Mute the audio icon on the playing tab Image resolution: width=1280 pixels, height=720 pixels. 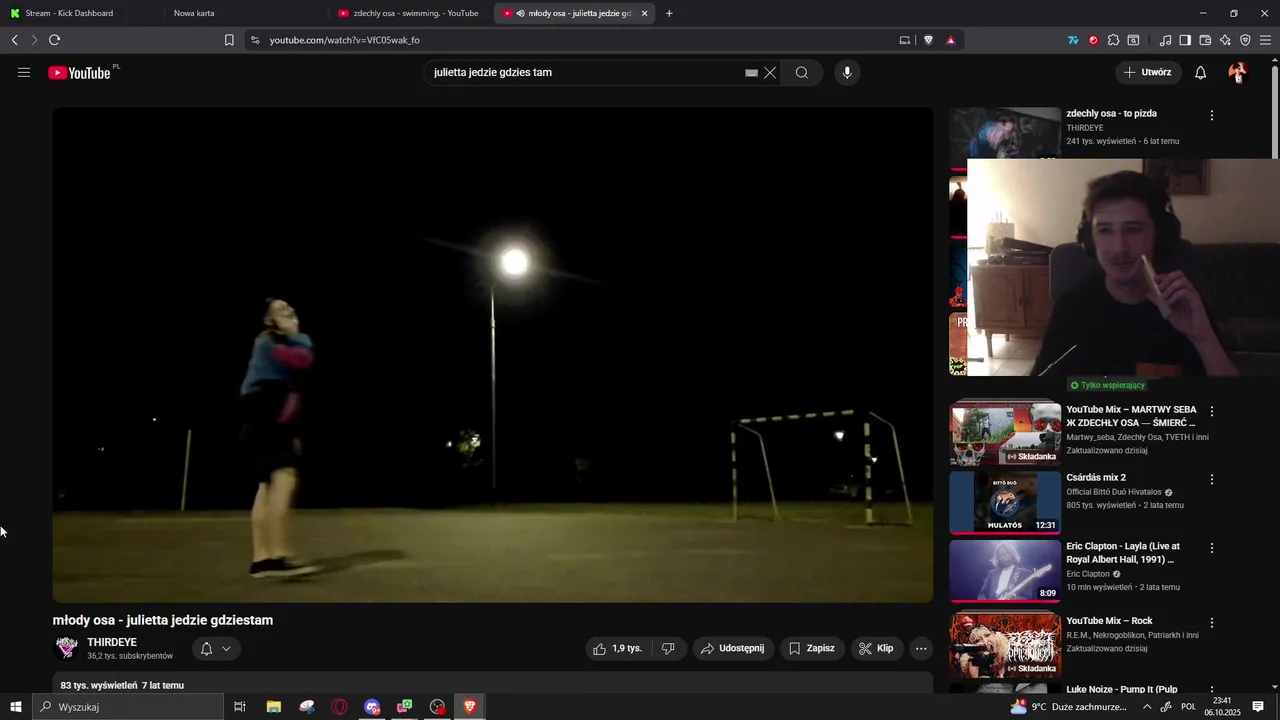point(521,13)
